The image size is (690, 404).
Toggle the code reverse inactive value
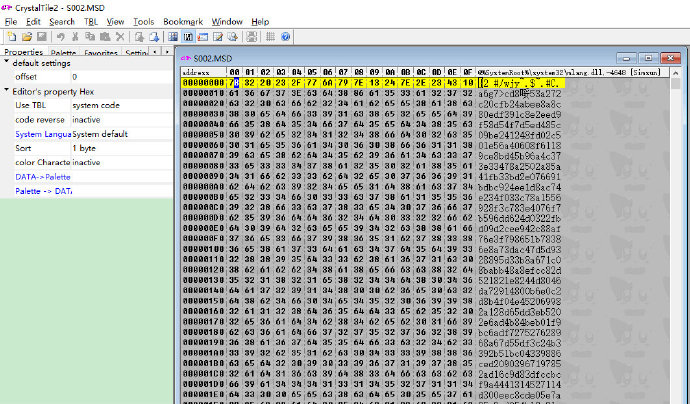point(121,120)
